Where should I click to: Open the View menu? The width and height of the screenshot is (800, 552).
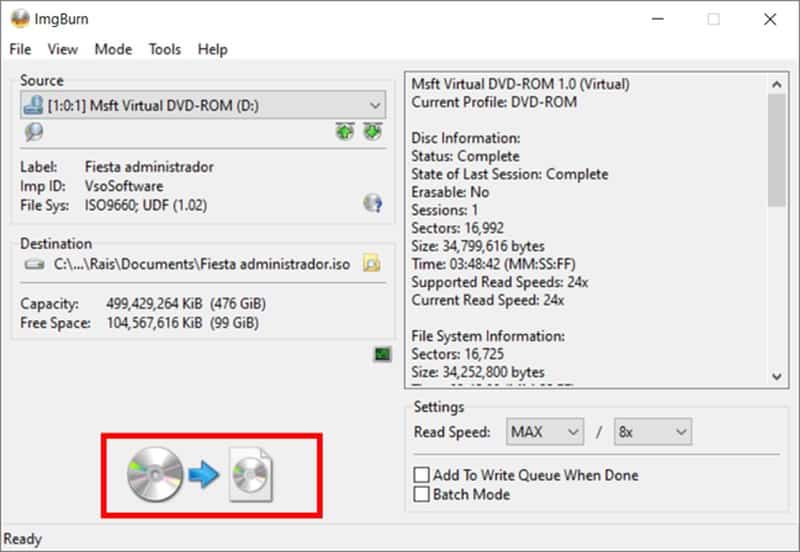coord(62,49)
